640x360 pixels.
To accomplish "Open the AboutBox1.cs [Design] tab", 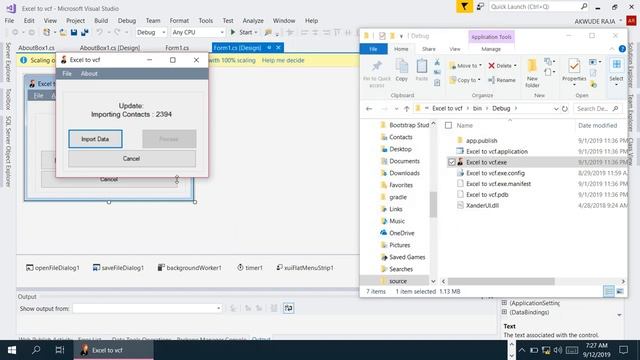I will click(109, 48).
